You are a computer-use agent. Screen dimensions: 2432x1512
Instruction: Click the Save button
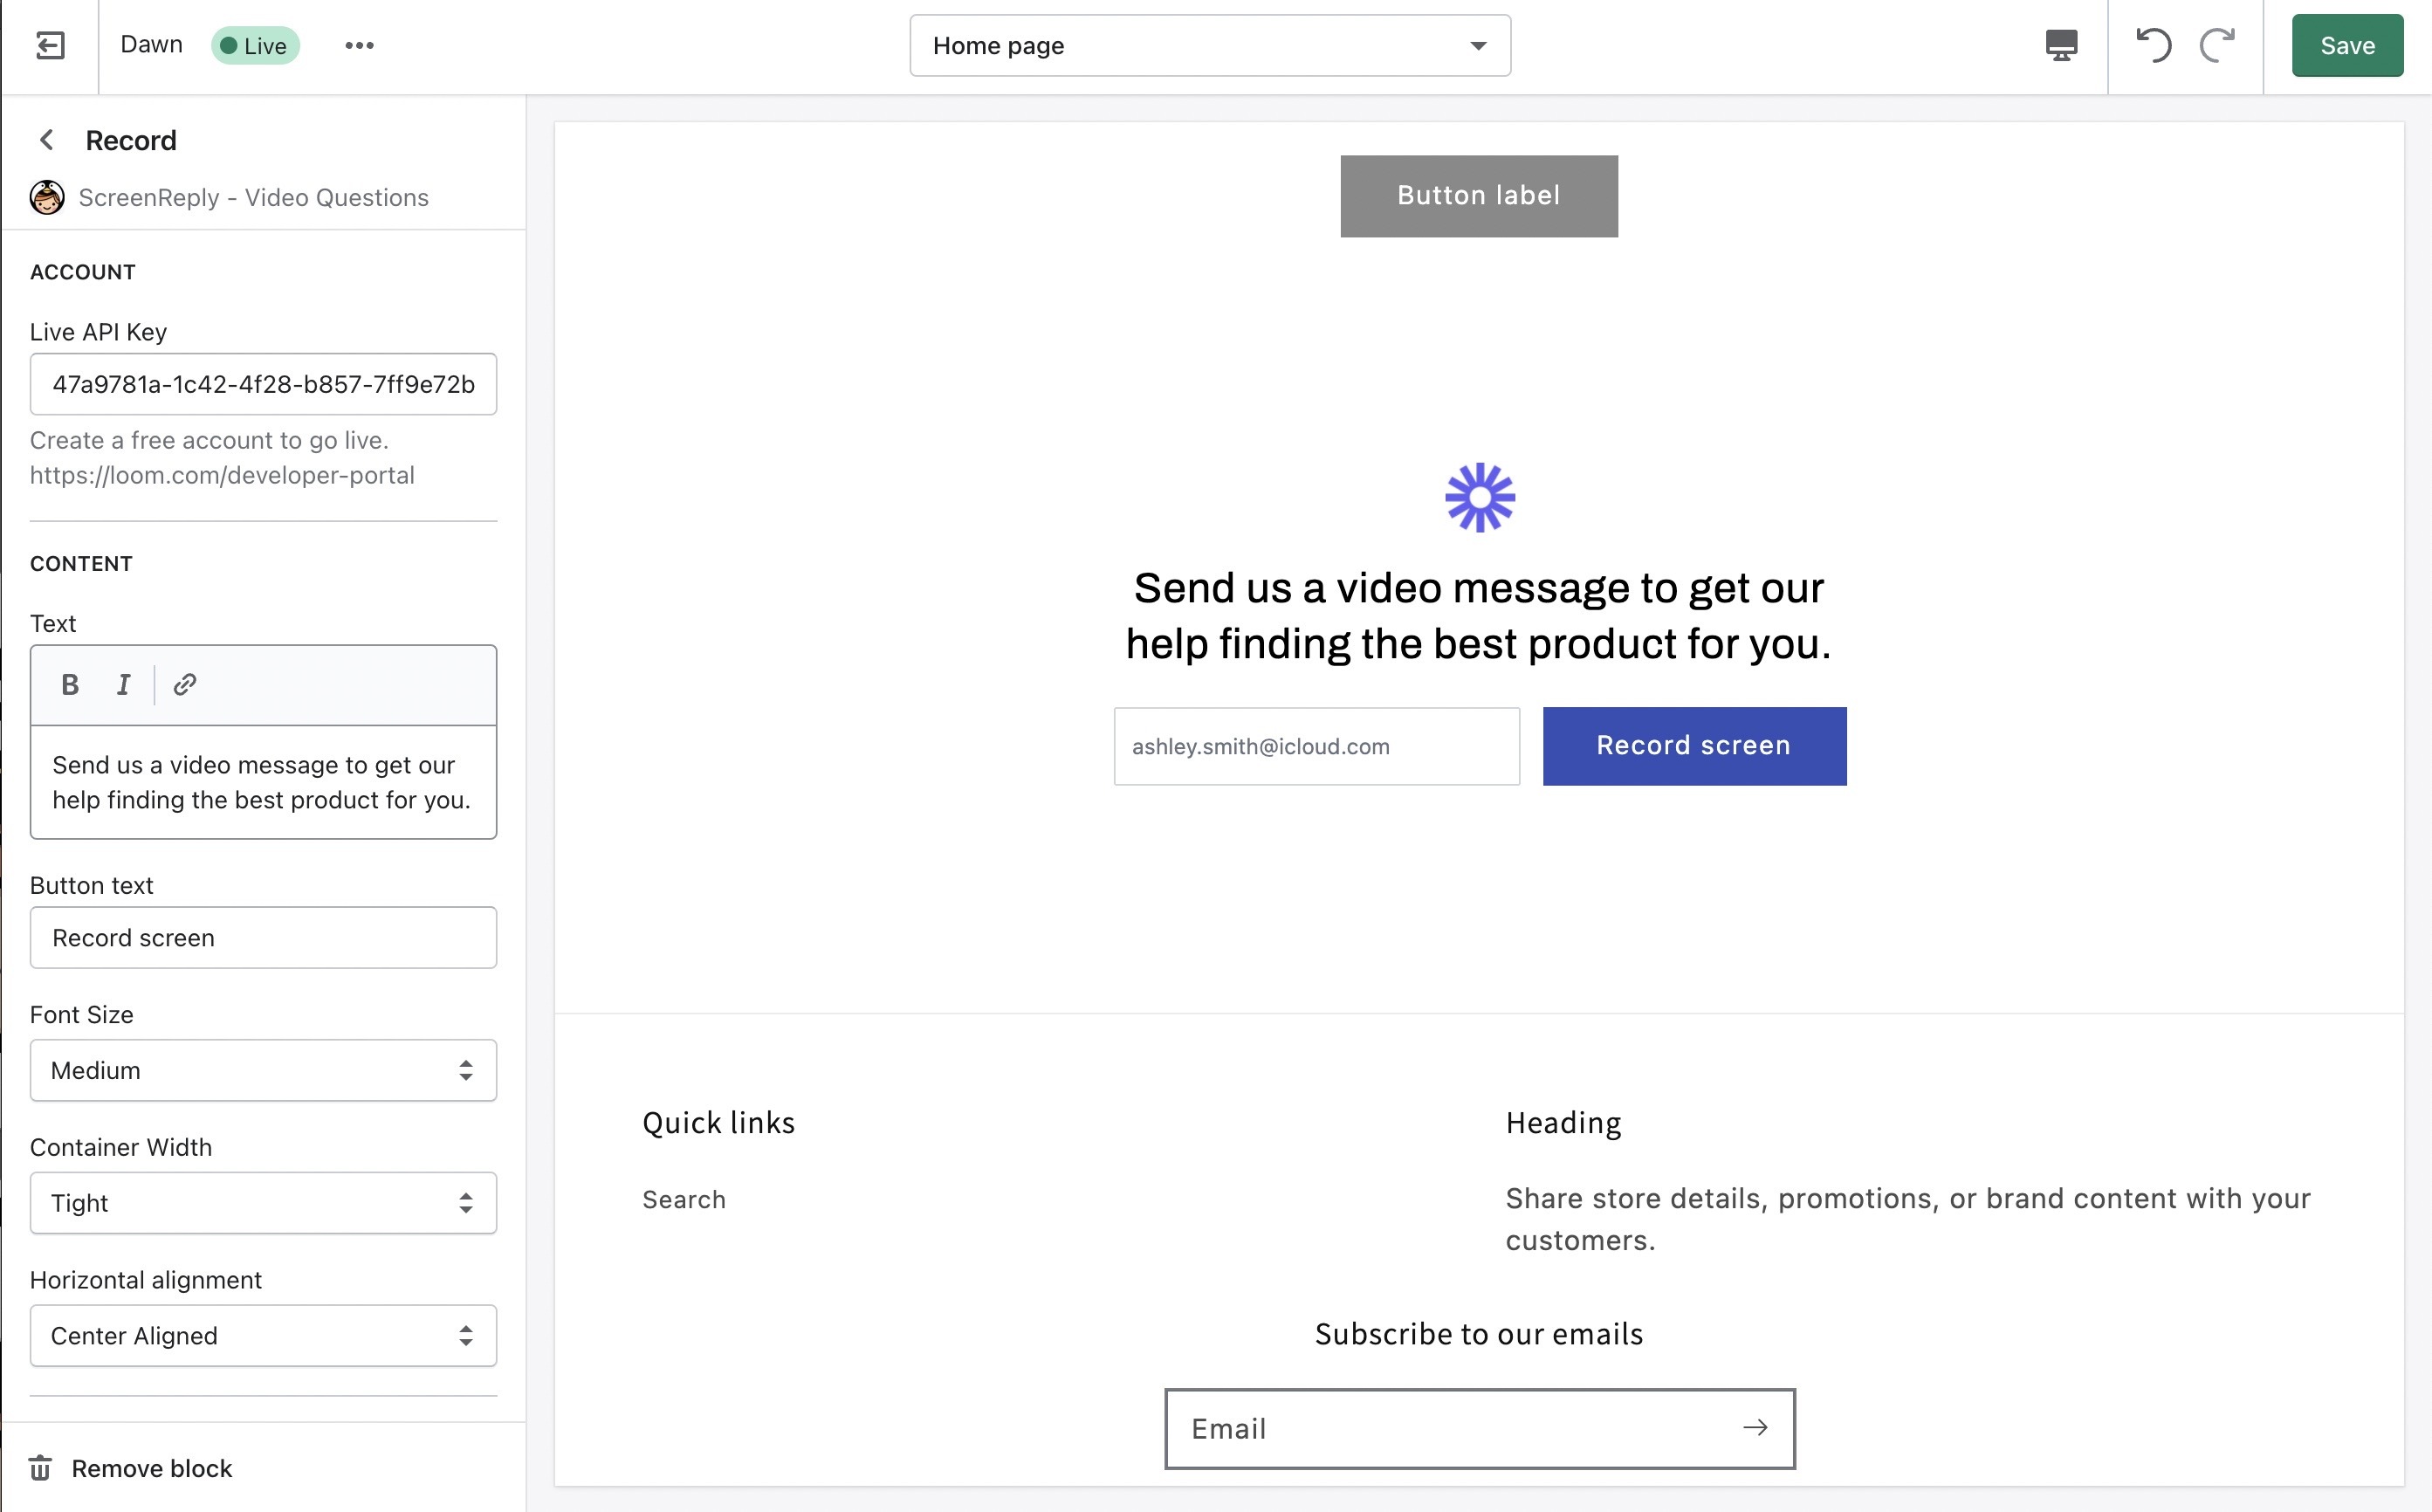[x=2348, y=44]
